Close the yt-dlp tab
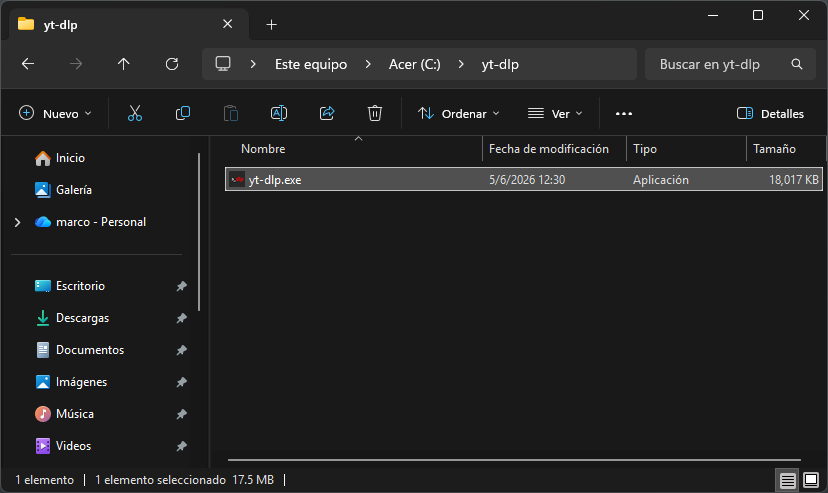Viewport: 828px width, 493px height. pos(228,24)
